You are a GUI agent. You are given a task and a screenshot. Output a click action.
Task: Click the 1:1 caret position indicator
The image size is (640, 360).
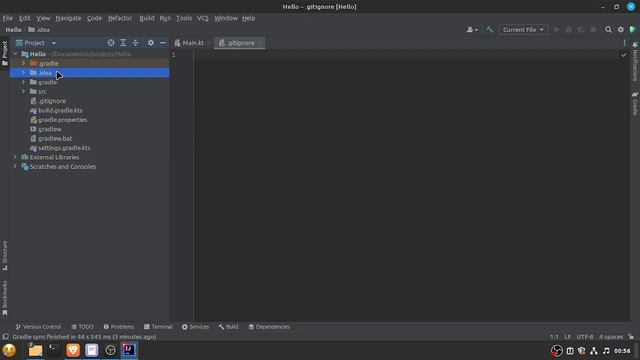pos(554,337)
